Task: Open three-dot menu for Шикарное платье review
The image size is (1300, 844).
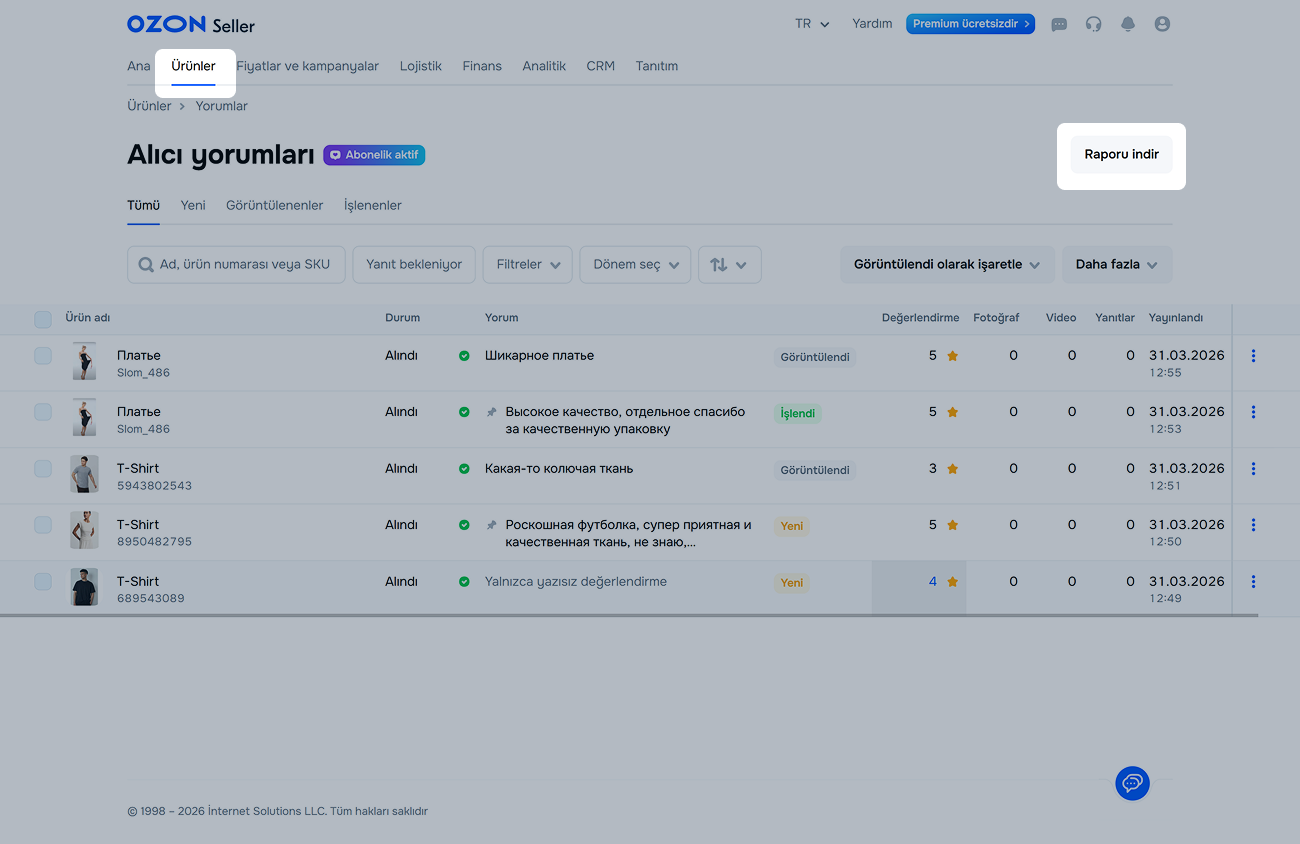Action: point(1253,356)
